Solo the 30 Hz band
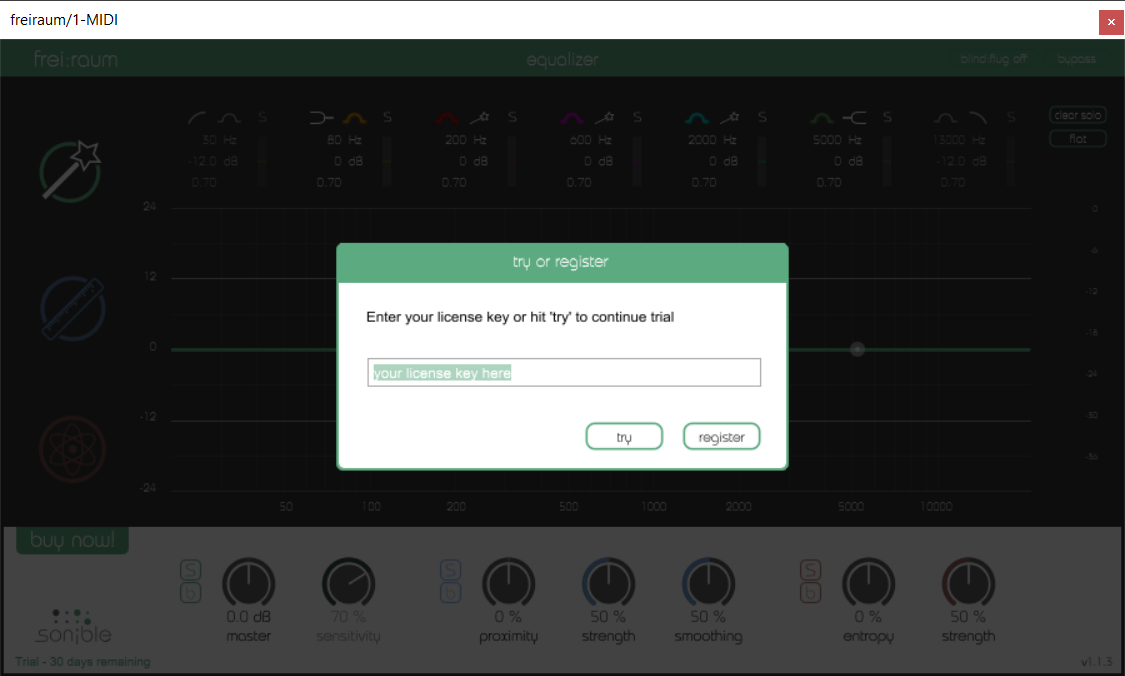 click(x=263, y=117)
